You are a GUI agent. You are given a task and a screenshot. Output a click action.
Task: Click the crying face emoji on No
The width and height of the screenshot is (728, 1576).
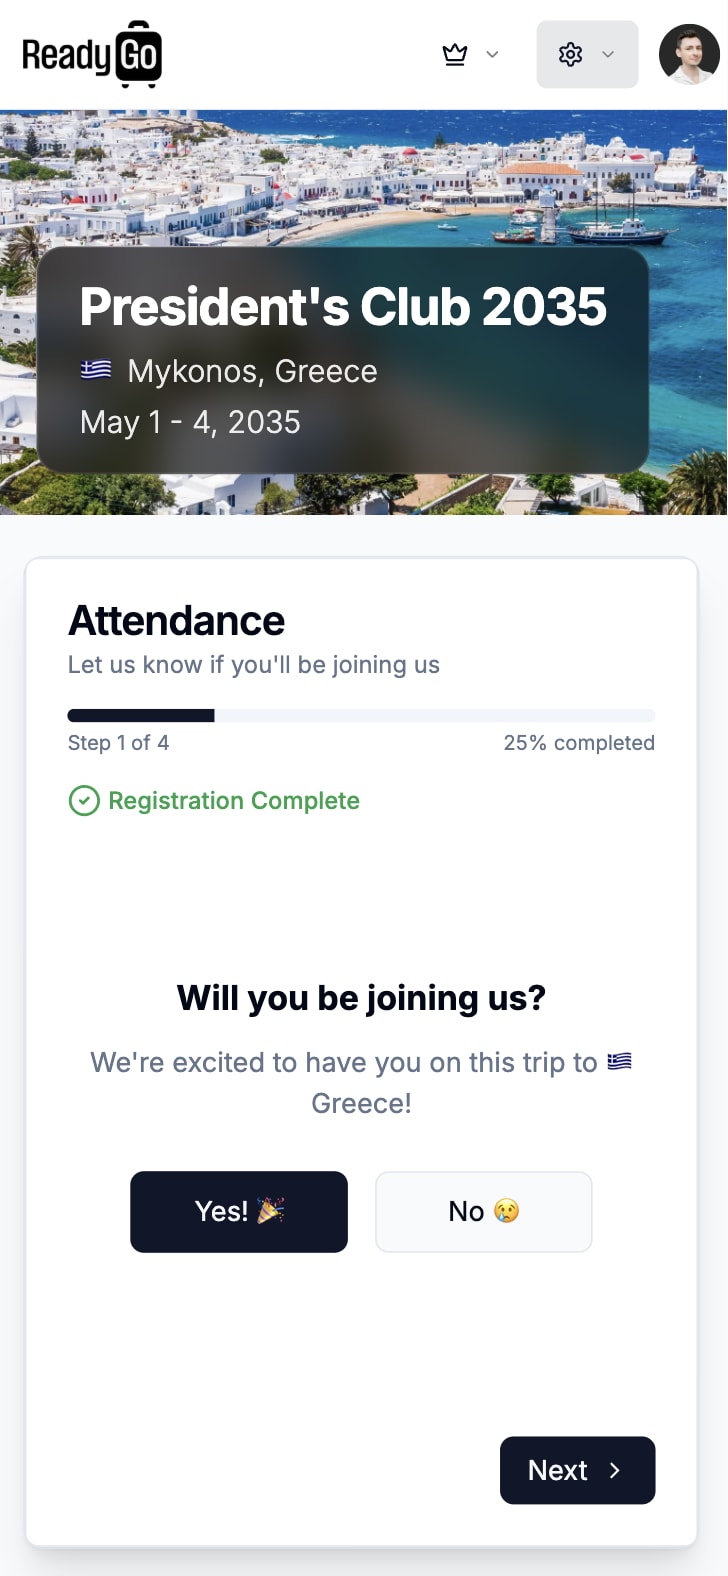[x=507, y=1211]
